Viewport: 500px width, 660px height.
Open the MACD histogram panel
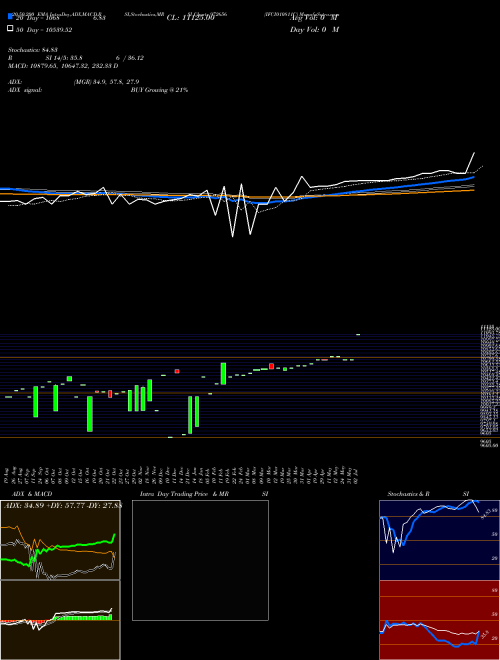(60, 620)
